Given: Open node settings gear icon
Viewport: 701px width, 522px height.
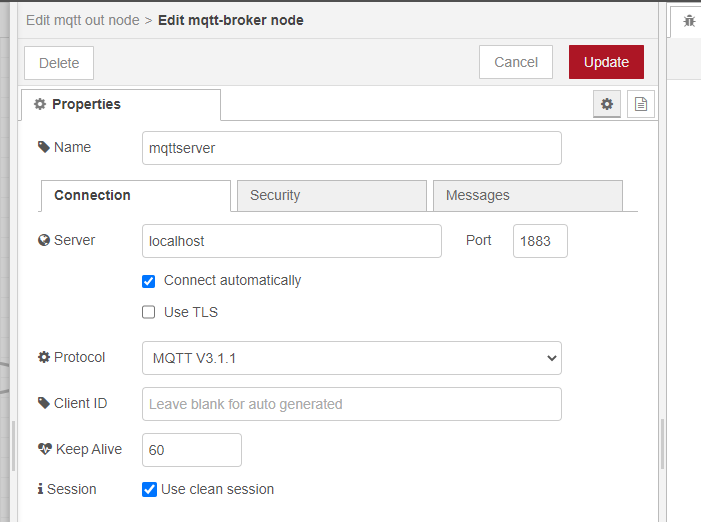Looking at the screenshot, I should [606, 104].
